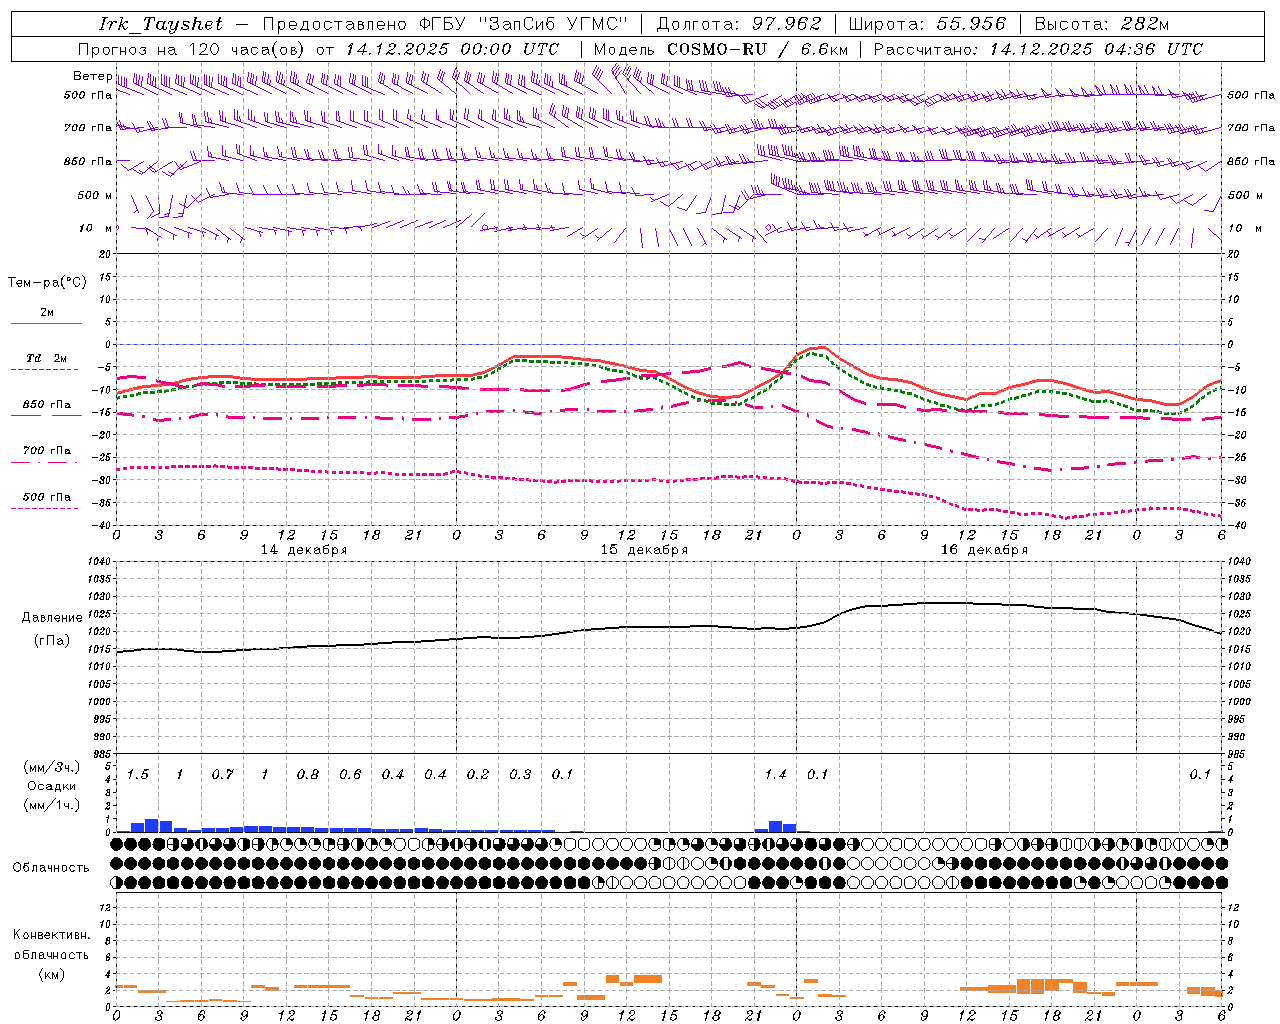Click the model label 'COSMO-RU / 6.6км'
This screenshot has width=1280, height=1024.
coord(757,49)
